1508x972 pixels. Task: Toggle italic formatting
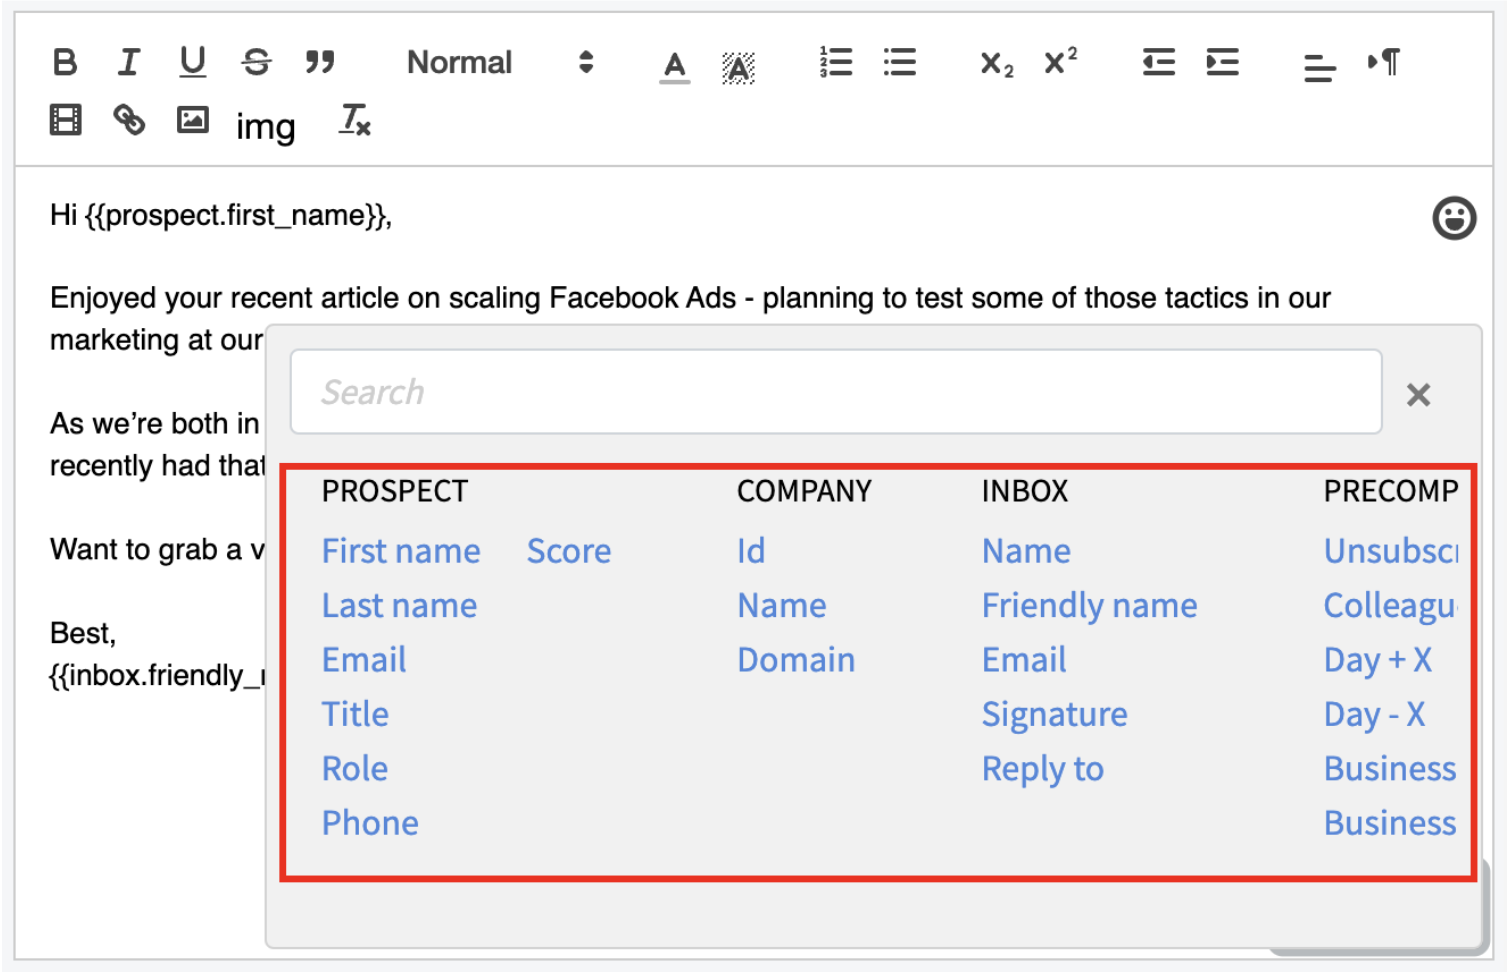point(128,62)
